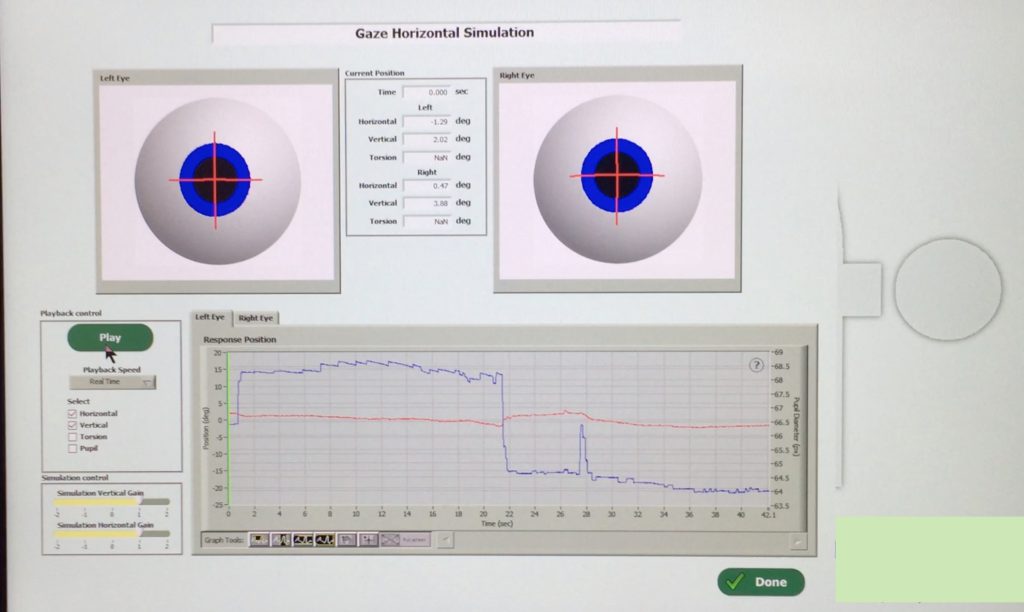Click the Time field showing 0.000 sec
Viewport: 1024px width, 612px height.
pos(428,91)
